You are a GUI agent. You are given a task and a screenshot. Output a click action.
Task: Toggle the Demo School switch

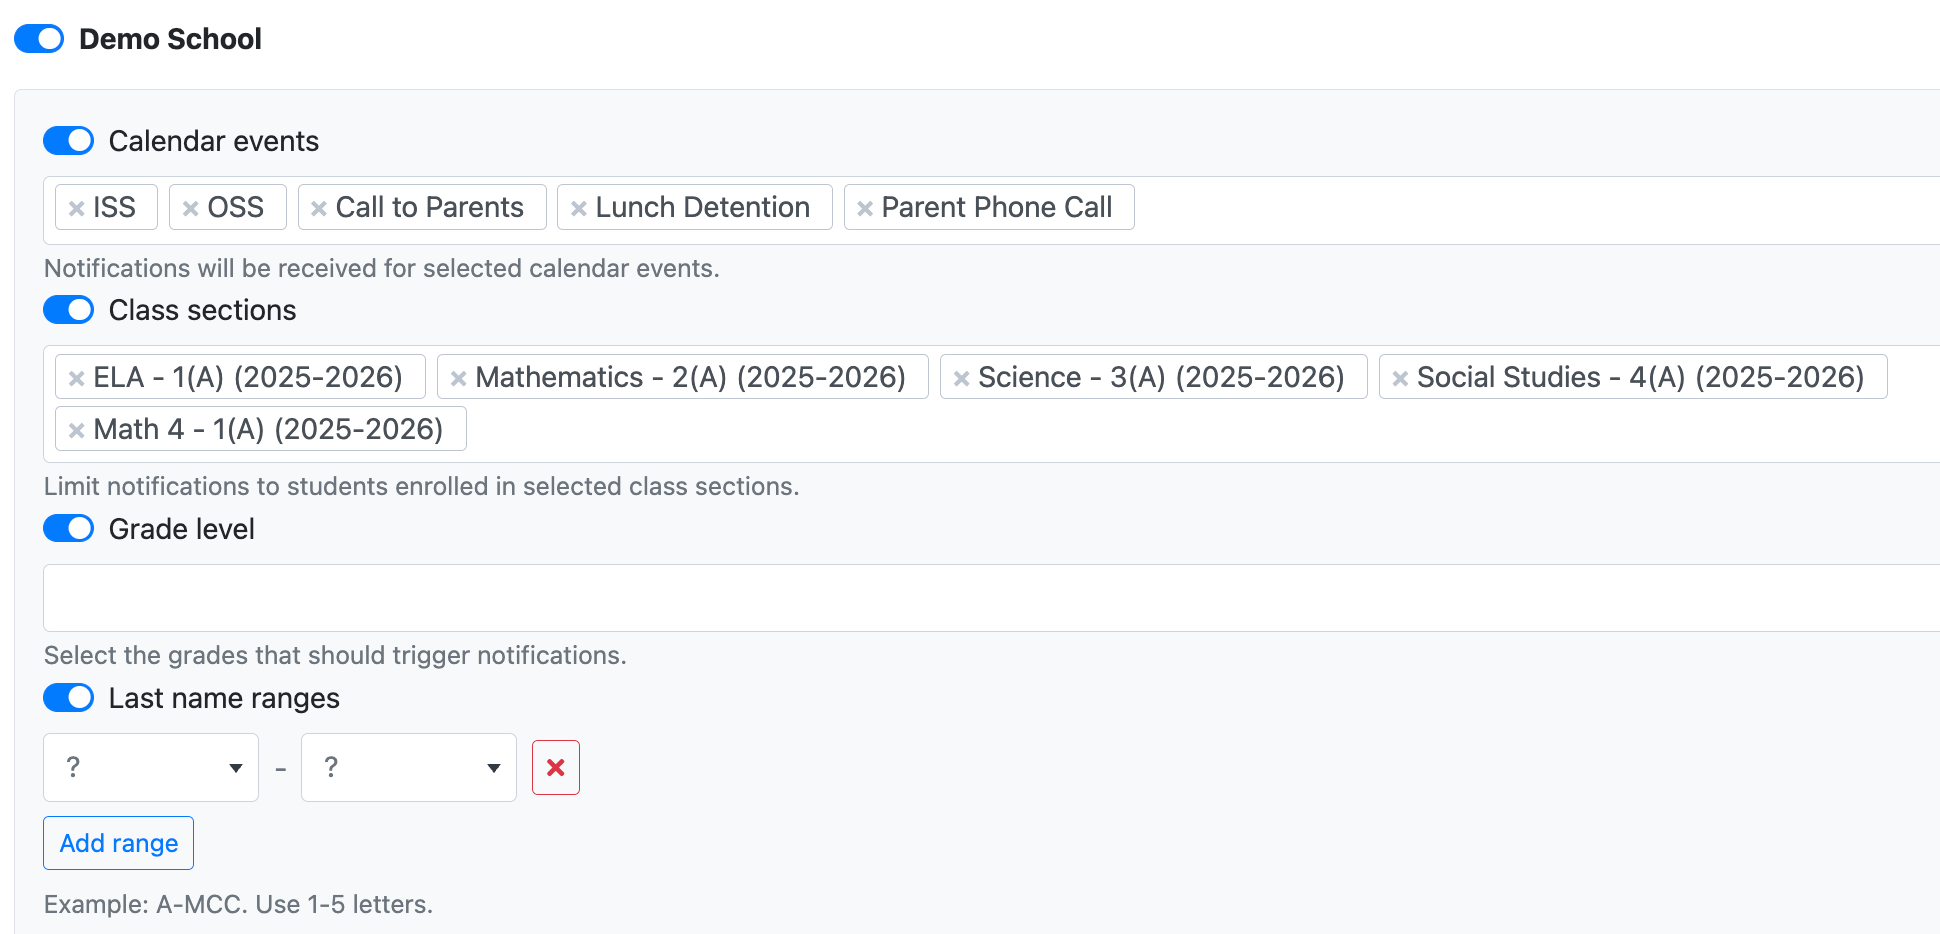click(39, 39)
